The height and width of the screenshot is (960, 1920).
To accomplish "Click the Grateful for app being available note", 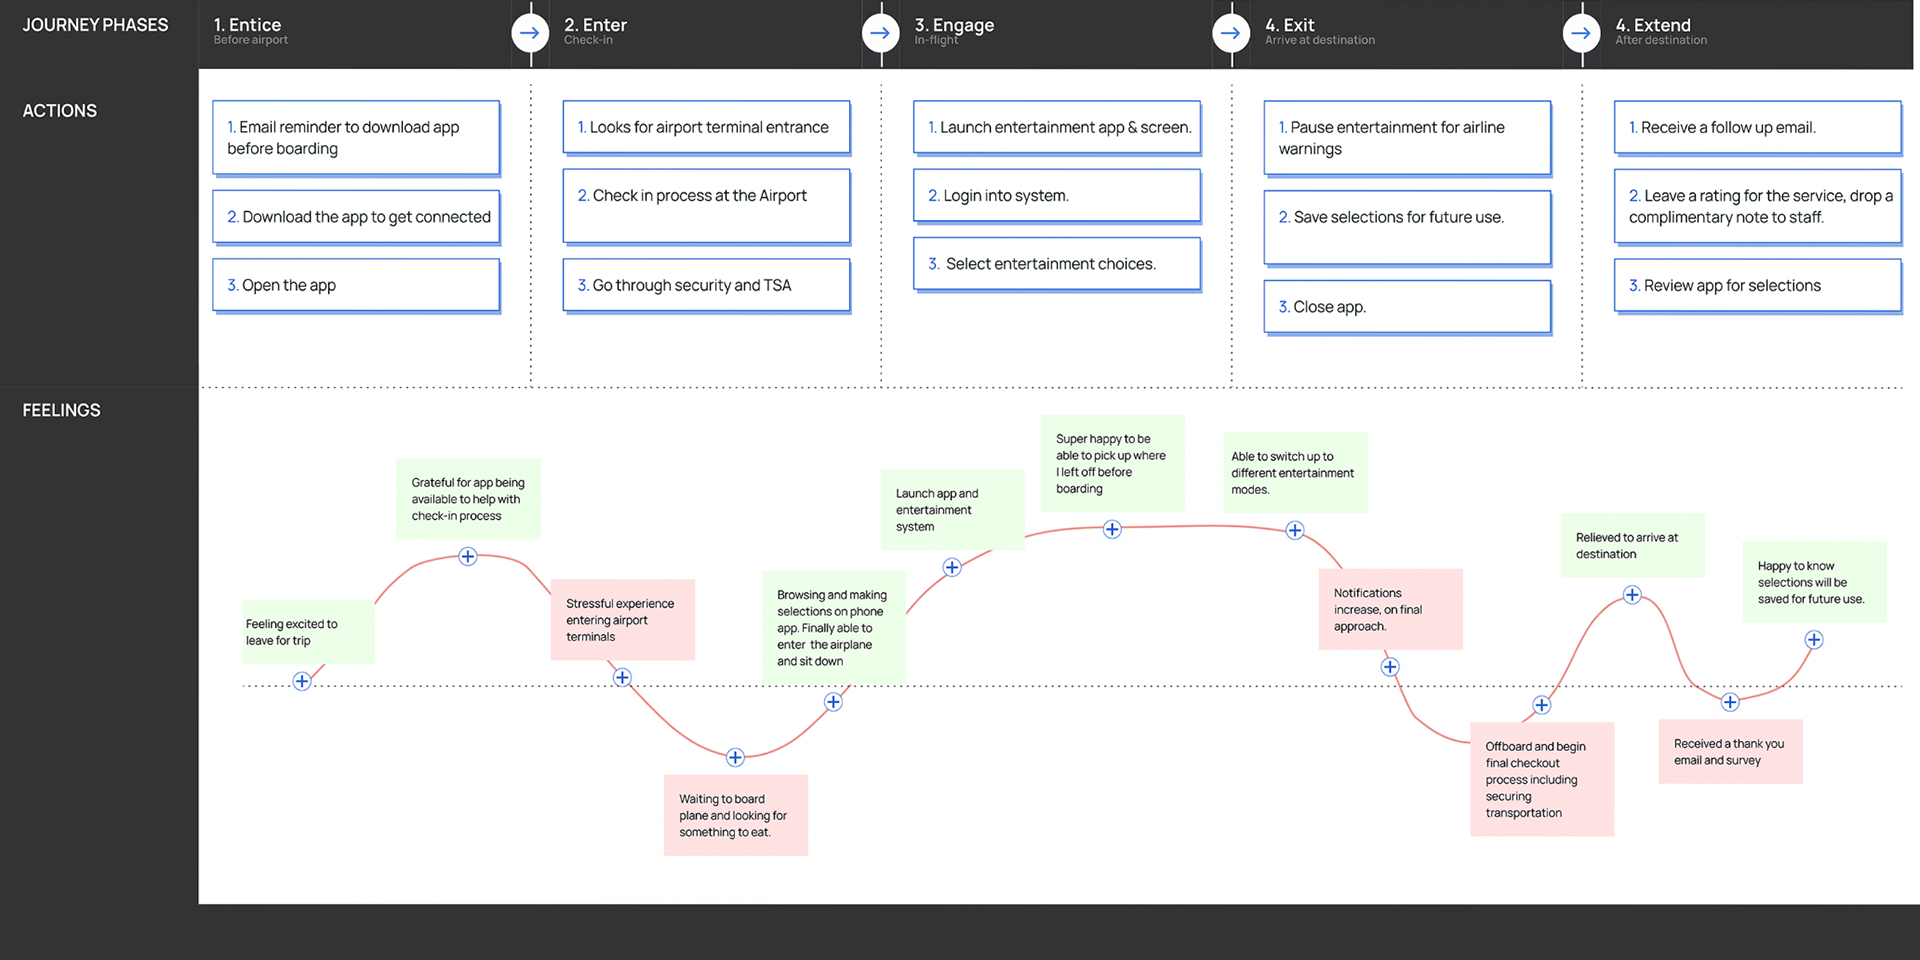I will (468, 499).
